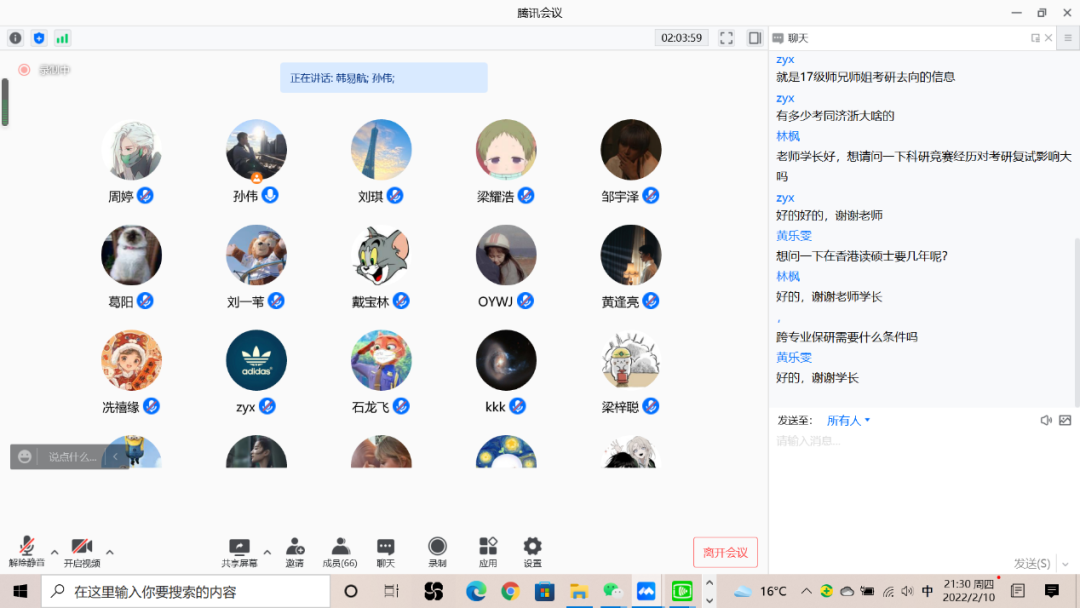Open 所有人 recipient dropdown in chat
1080x608 pixels.
(848, 421)
